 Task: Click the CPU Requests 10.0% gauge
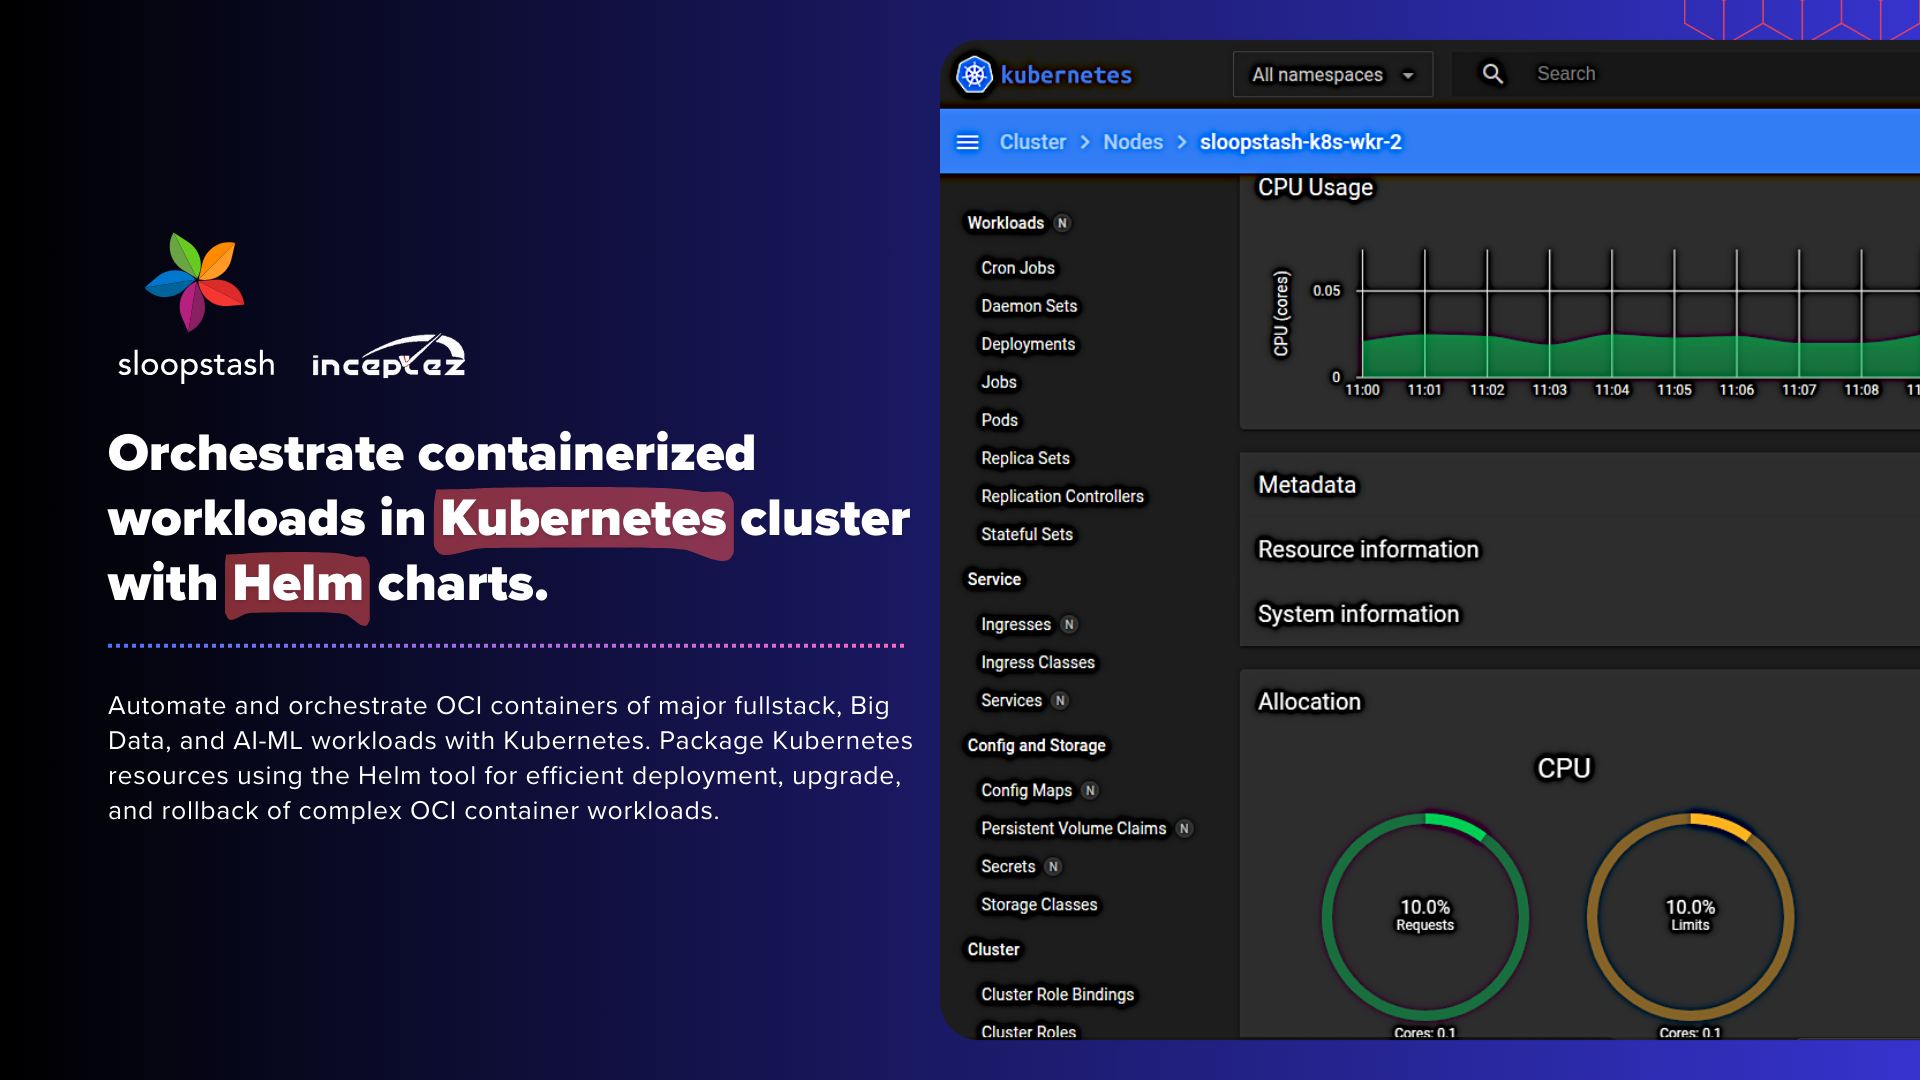pos(1425,916)
